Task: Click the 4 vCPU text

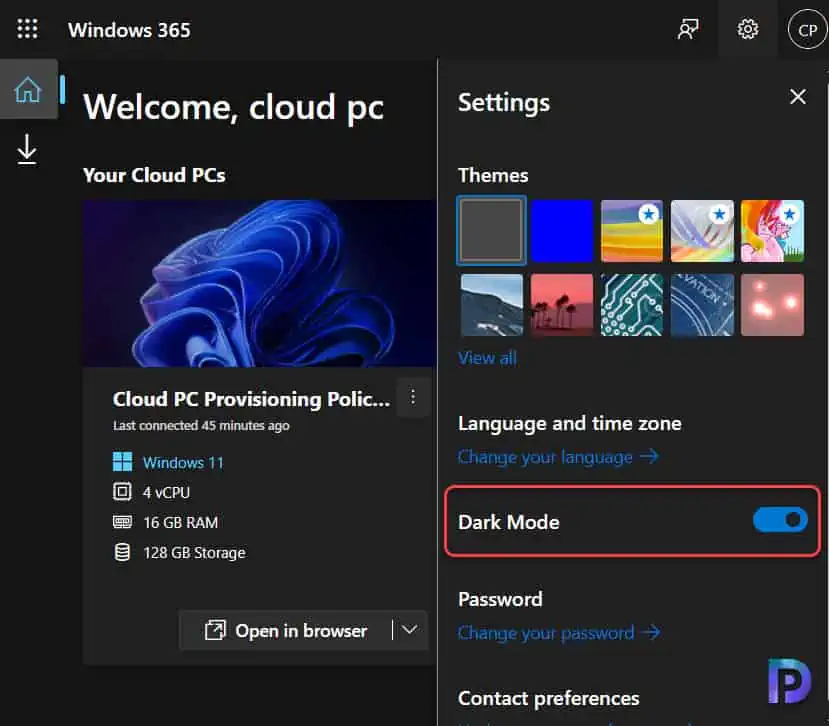Action: point(167,492)
